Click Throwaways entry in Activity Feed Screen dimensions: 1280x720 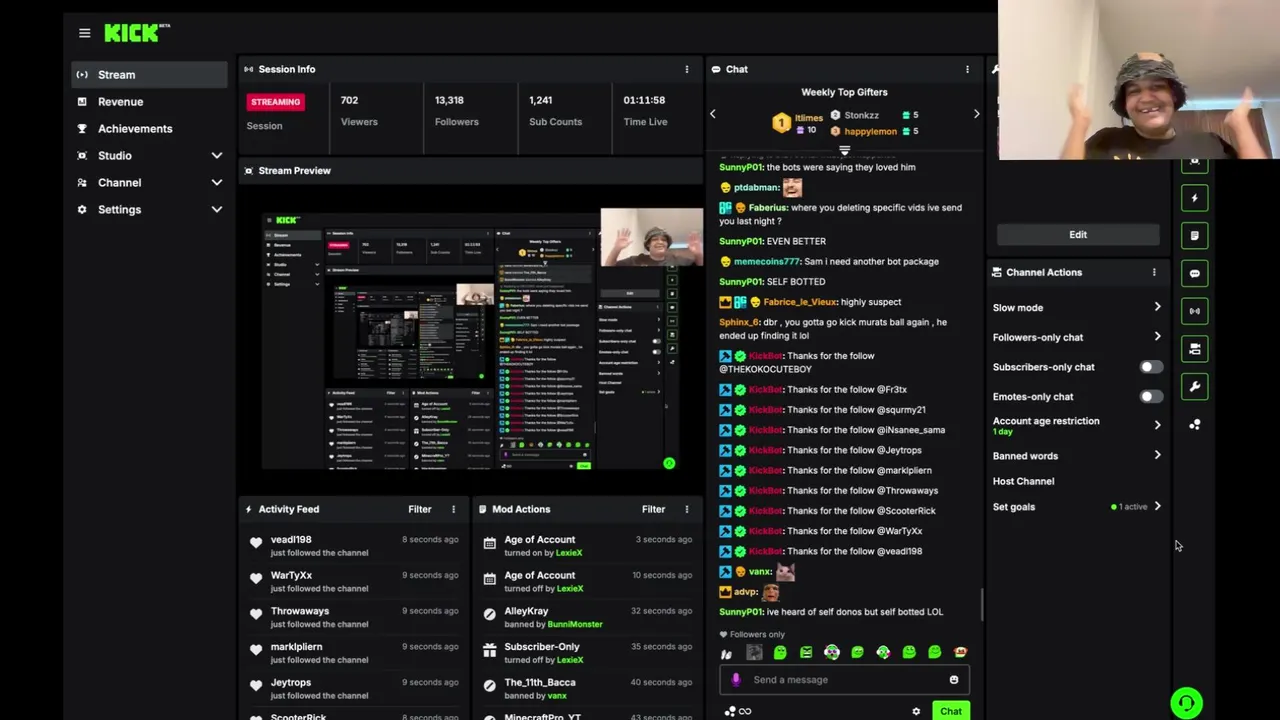coord(353,617)
